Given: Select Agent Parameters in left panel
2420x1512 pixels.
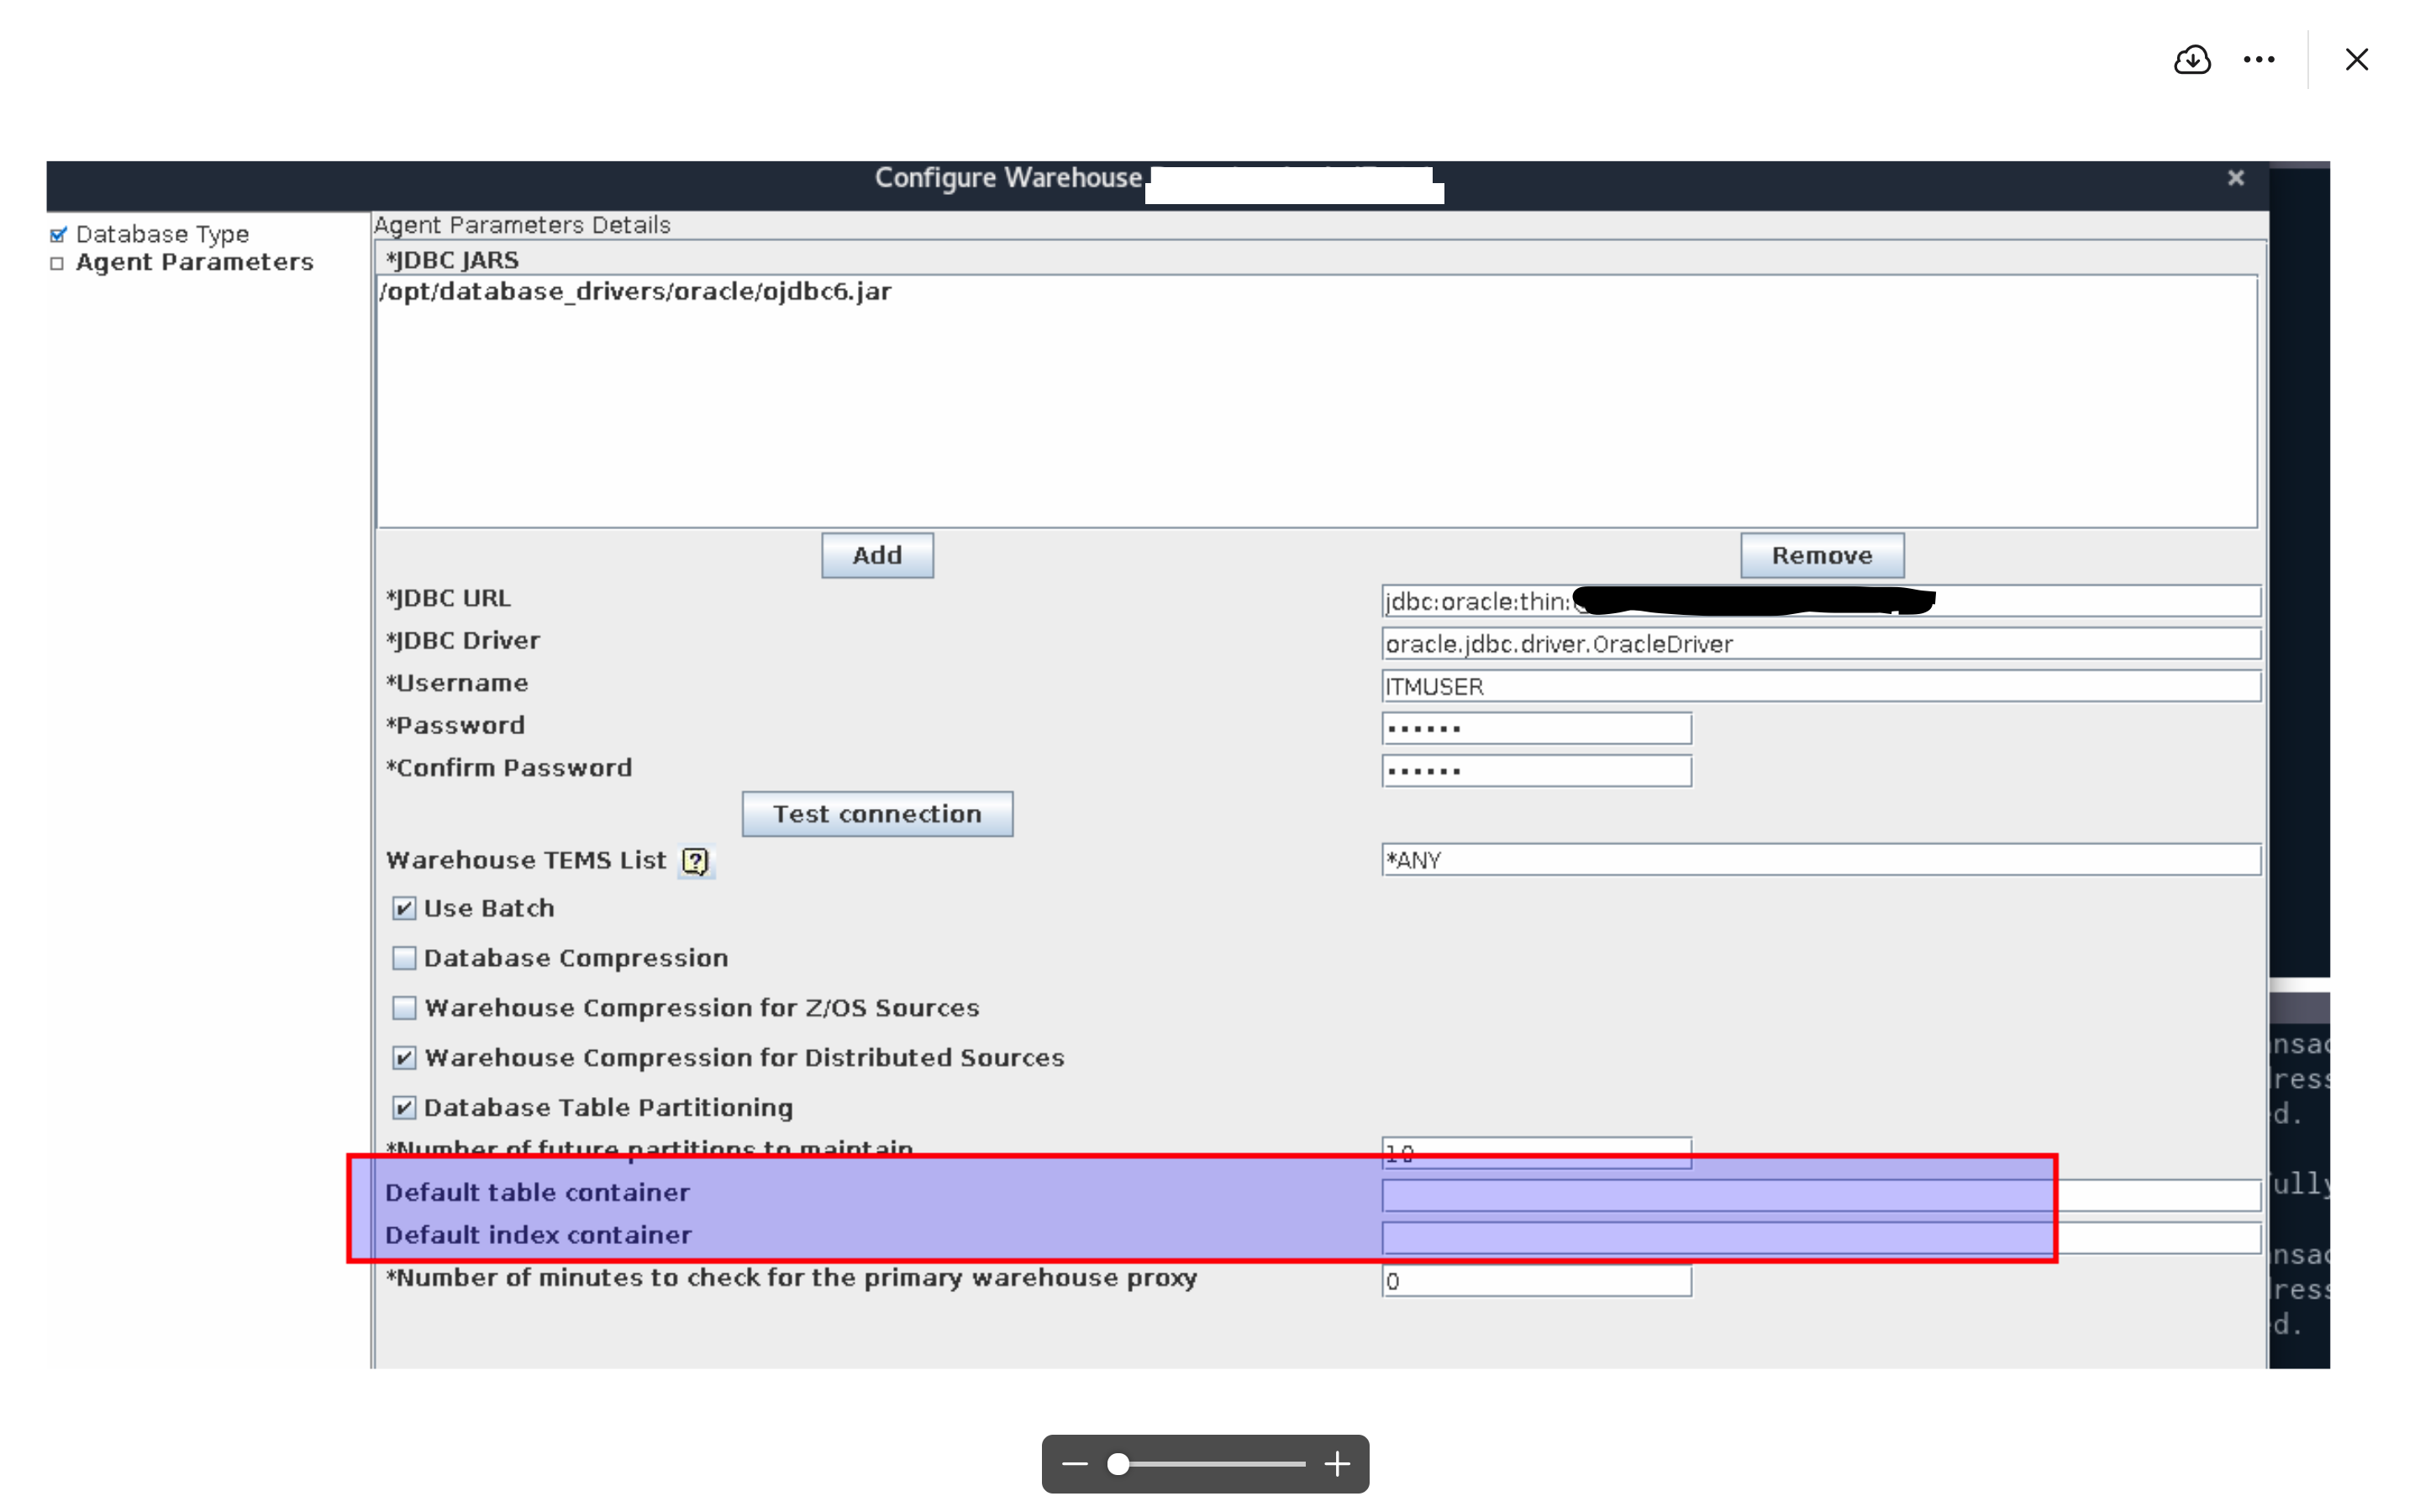Looking at the screenshot, I should 194,263.
